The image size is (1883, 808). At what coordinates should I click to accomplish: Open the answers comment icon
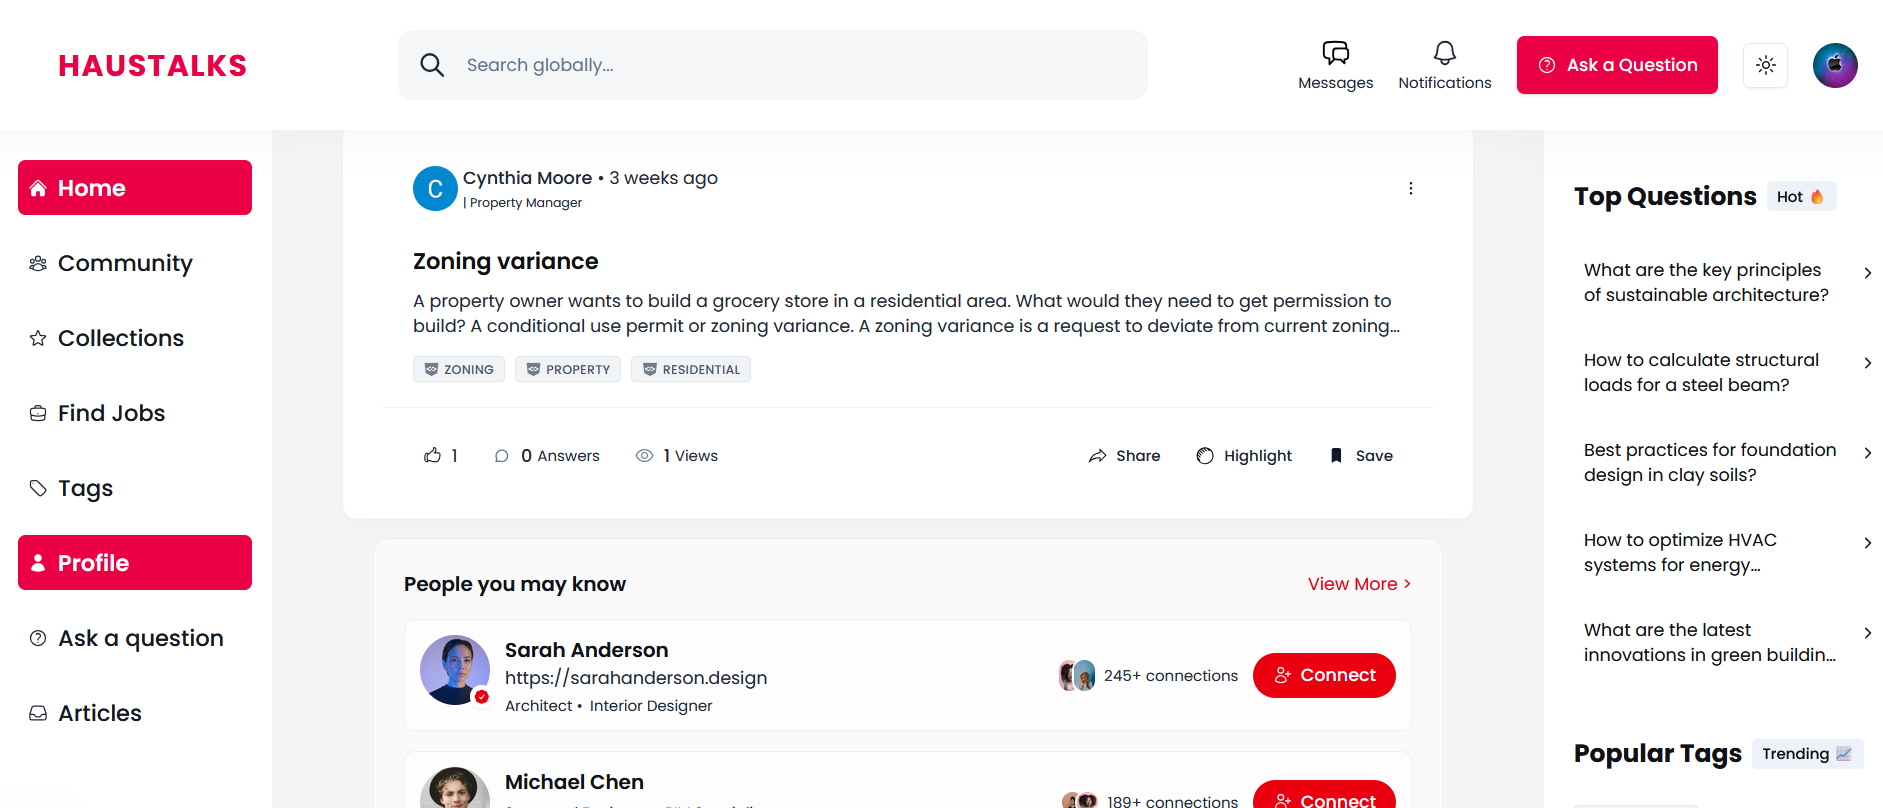click(x=502, y=456)
